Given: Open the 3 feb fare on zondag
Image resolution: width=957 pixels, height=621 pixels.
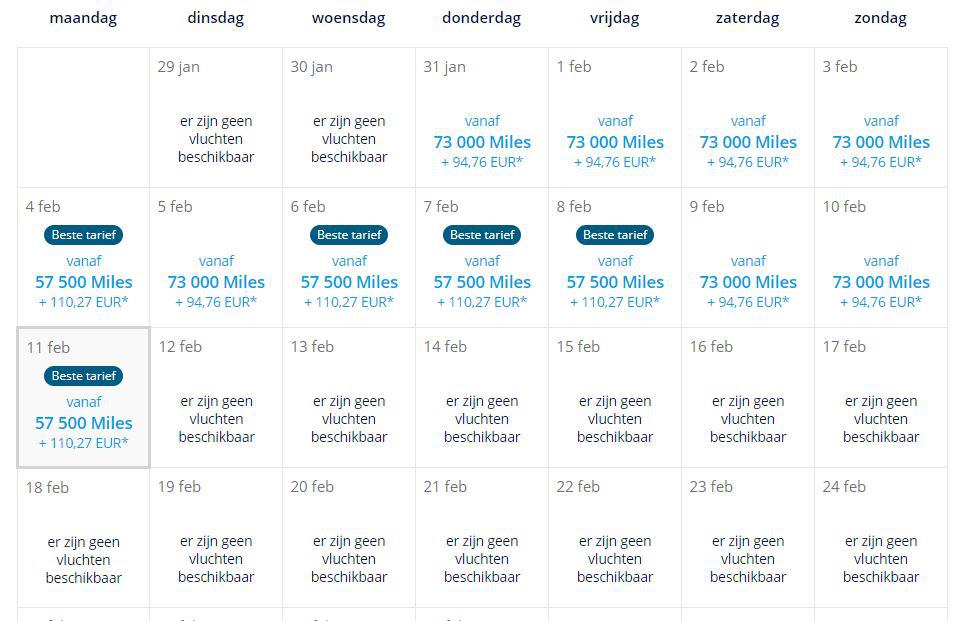Looking at the screenshot, I should coord(881,142).
